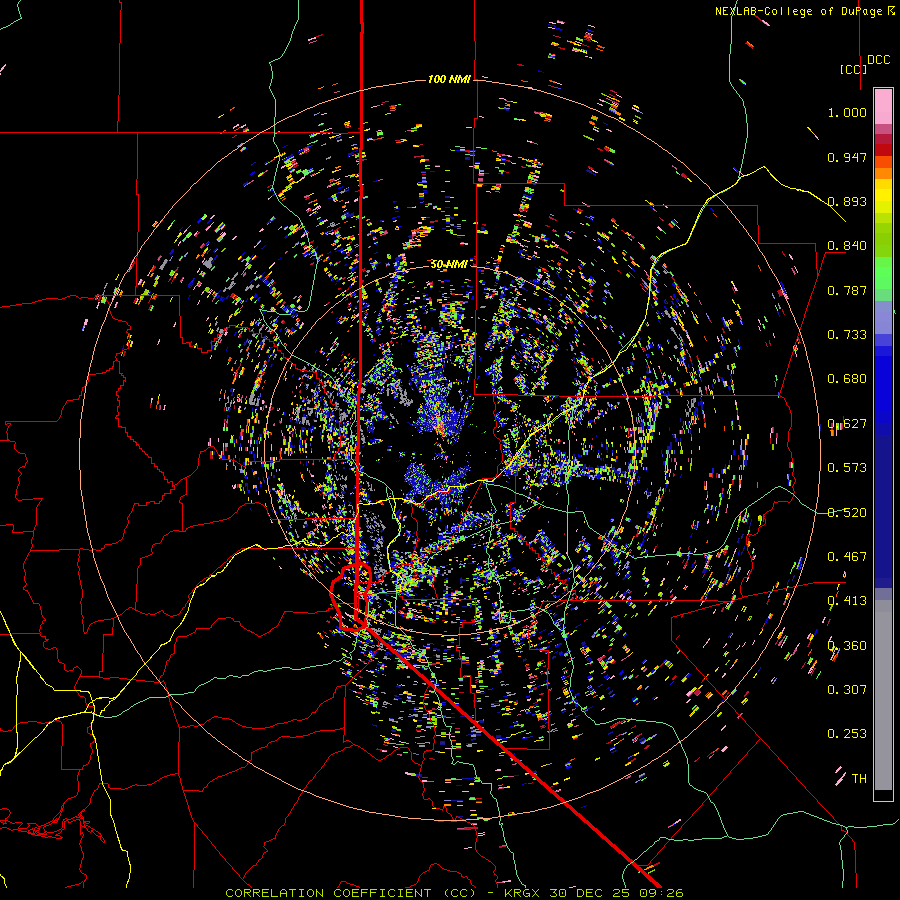Click the gray color bar segment

883,695
